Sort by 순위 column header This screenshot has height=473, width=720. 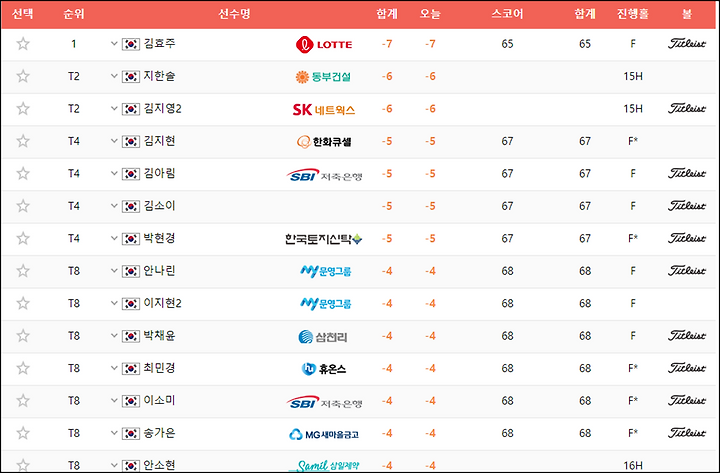point(73,14)
